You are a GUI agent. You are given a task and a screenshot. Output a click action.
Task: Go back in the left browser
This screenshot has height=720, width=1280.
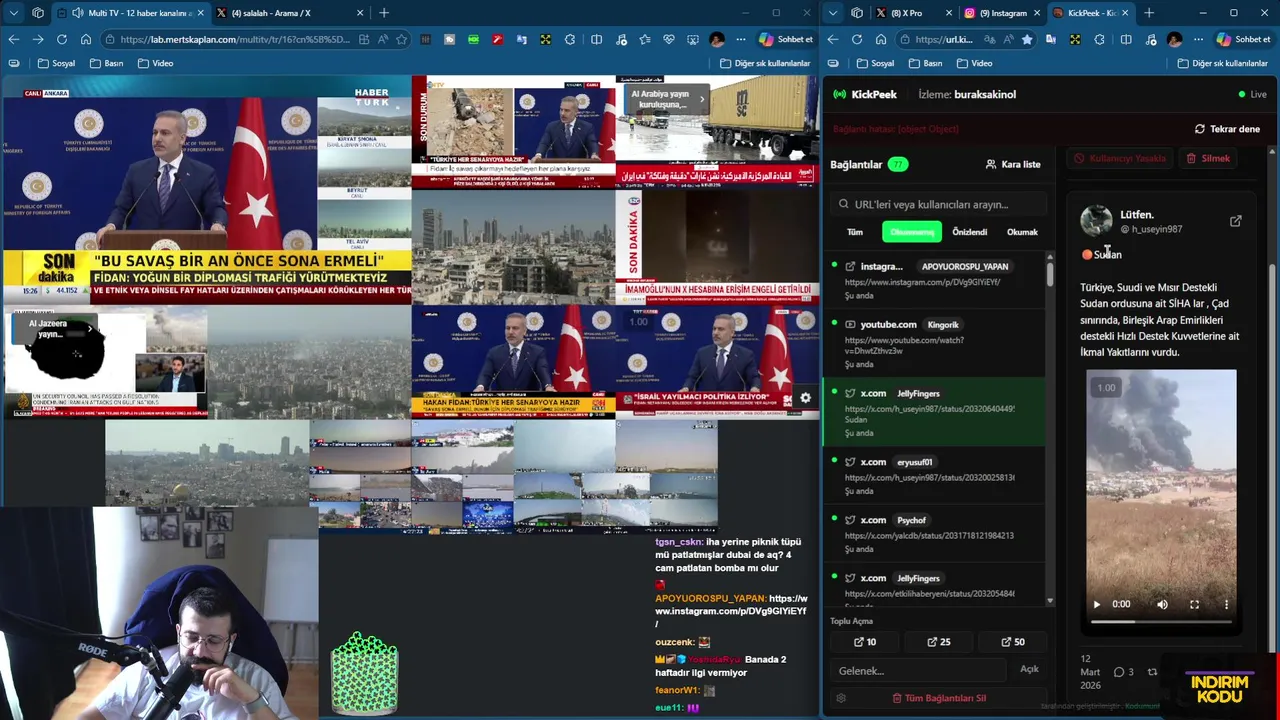pos(14,39)
